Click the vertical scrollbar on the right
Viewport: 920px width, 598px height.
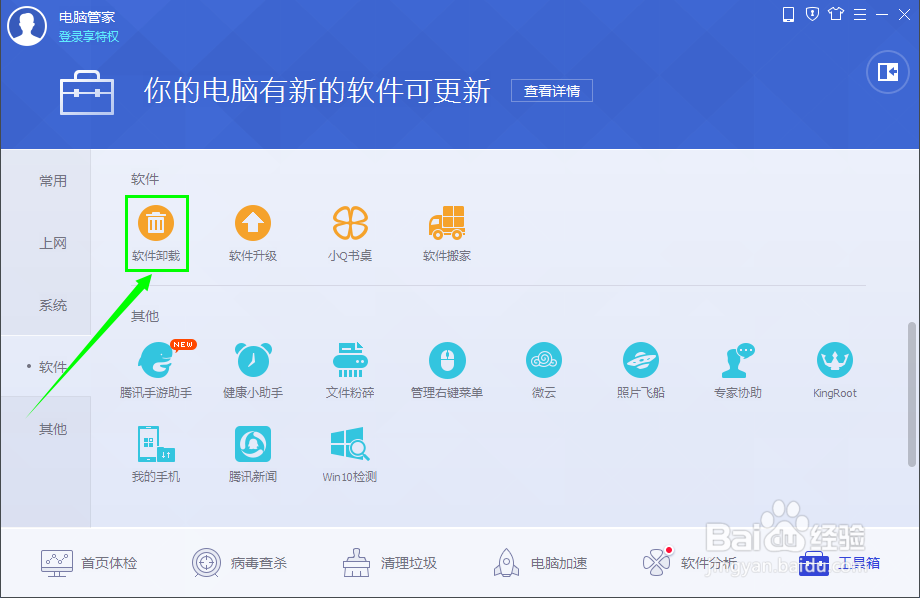[912, 393]
